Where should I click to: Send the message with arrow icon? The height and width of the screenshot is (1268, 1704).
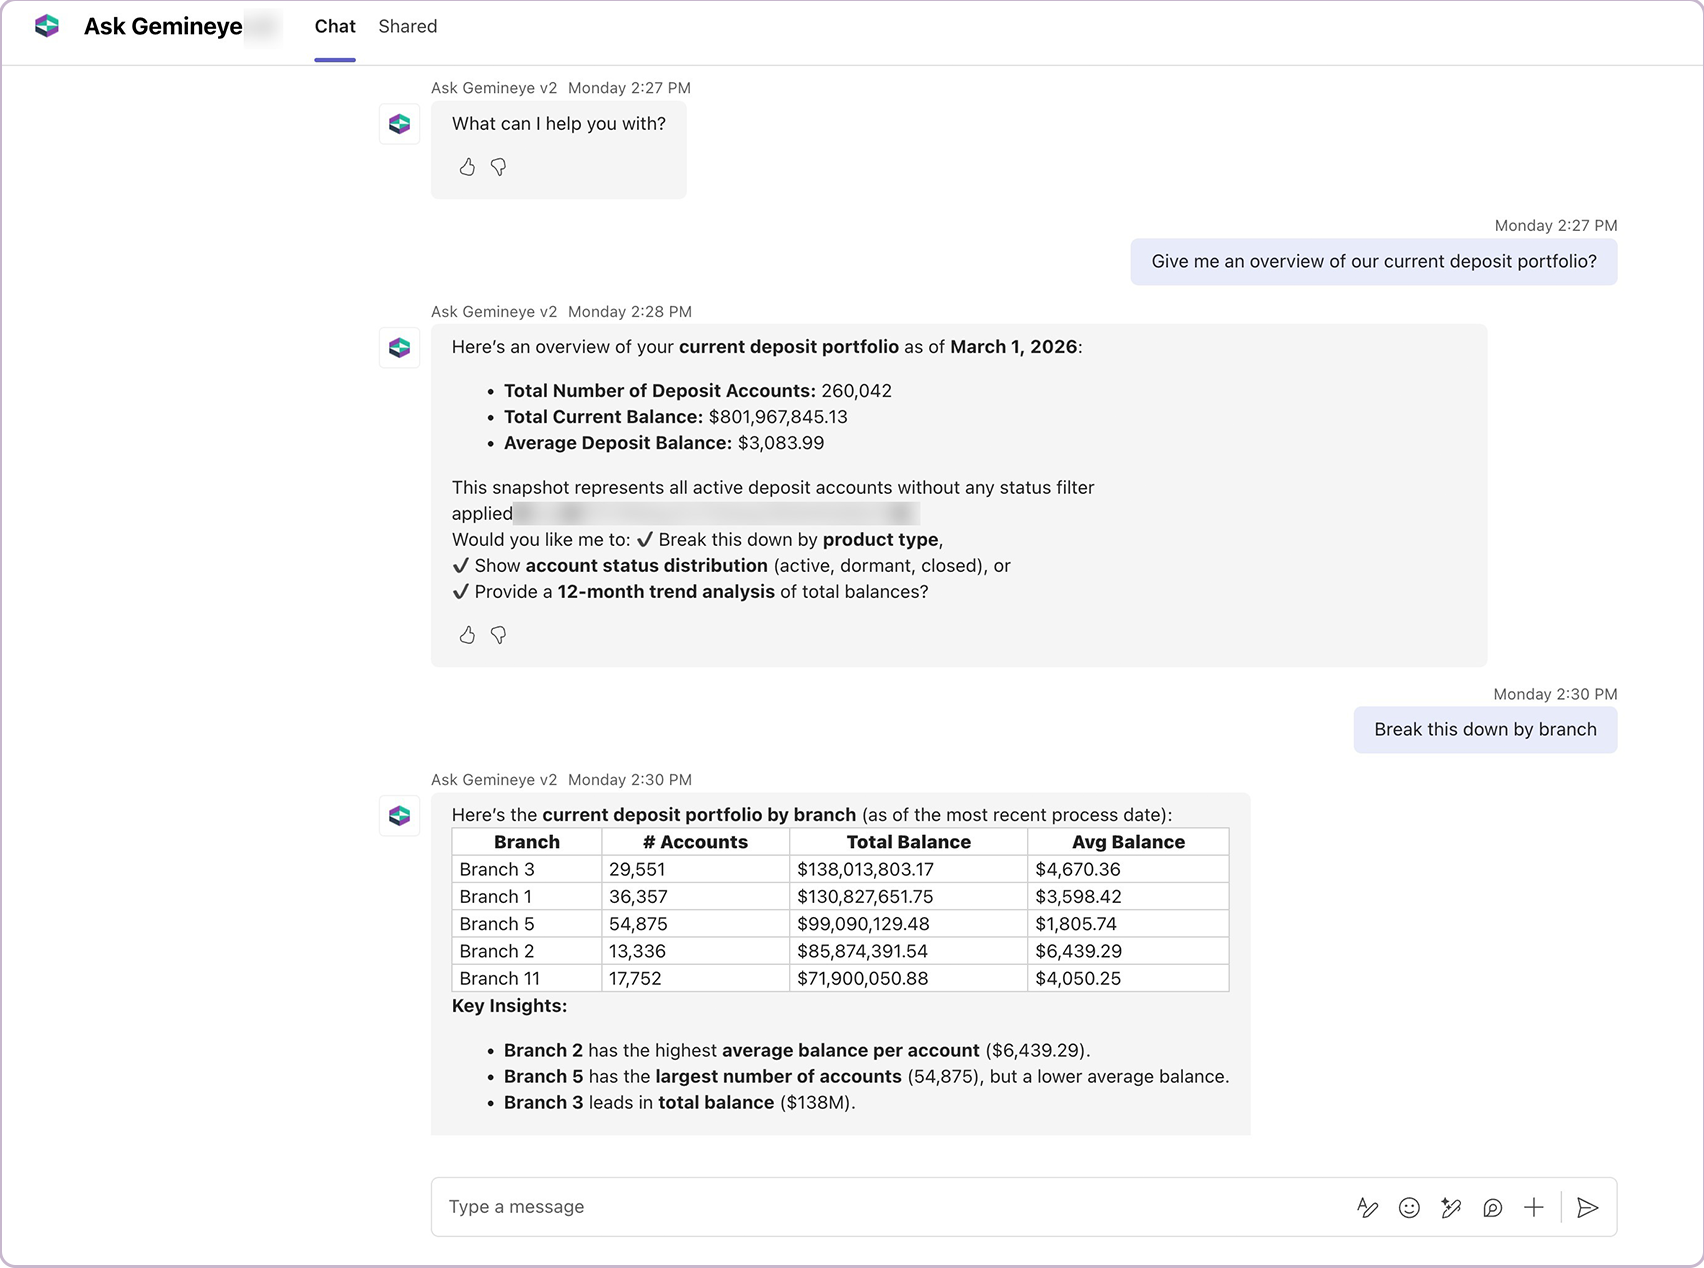(x=1587, y=1208)
